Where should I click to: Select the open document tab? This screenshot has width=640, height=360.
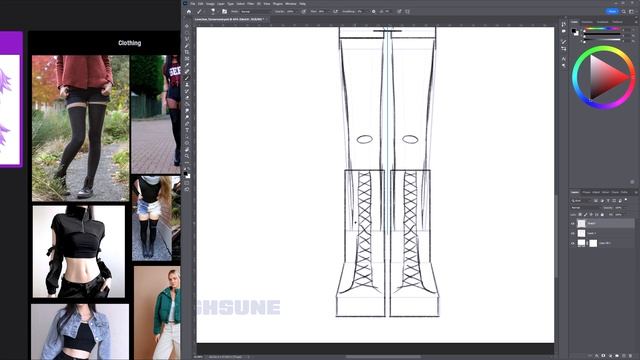pyautogui.click(x=229, y=19)
